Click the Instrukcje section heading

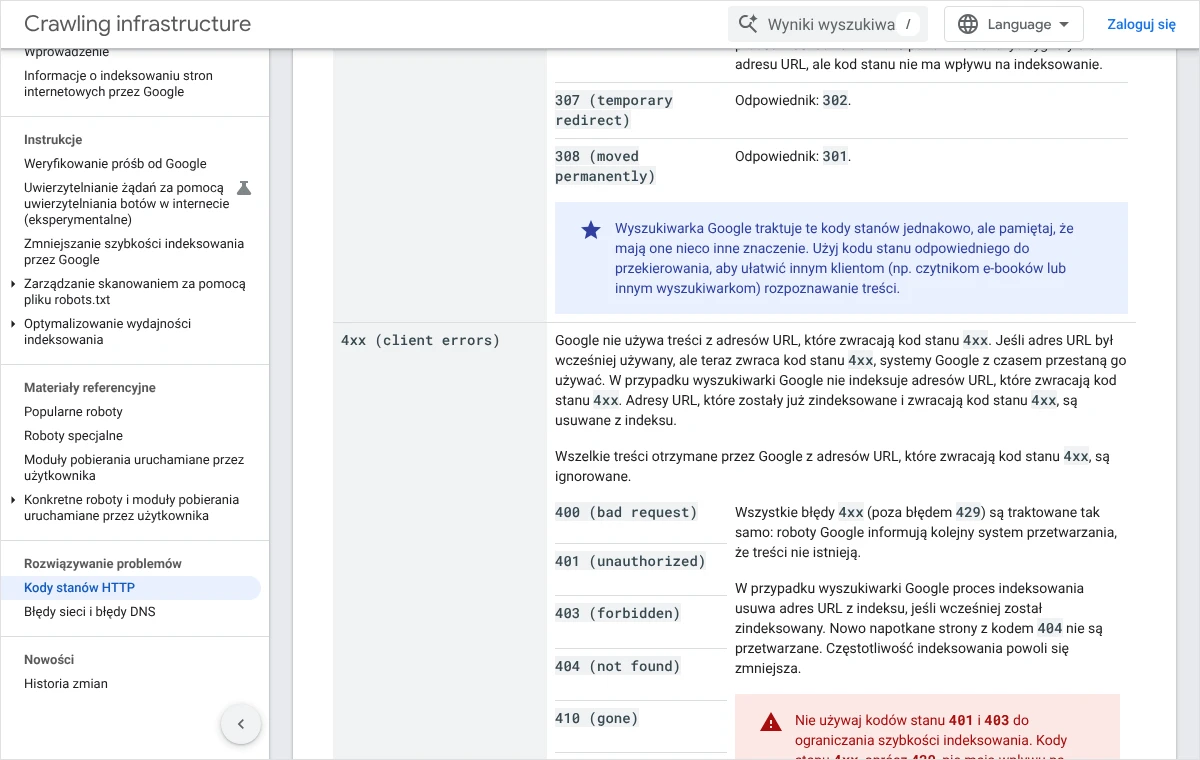click(53, 140)
